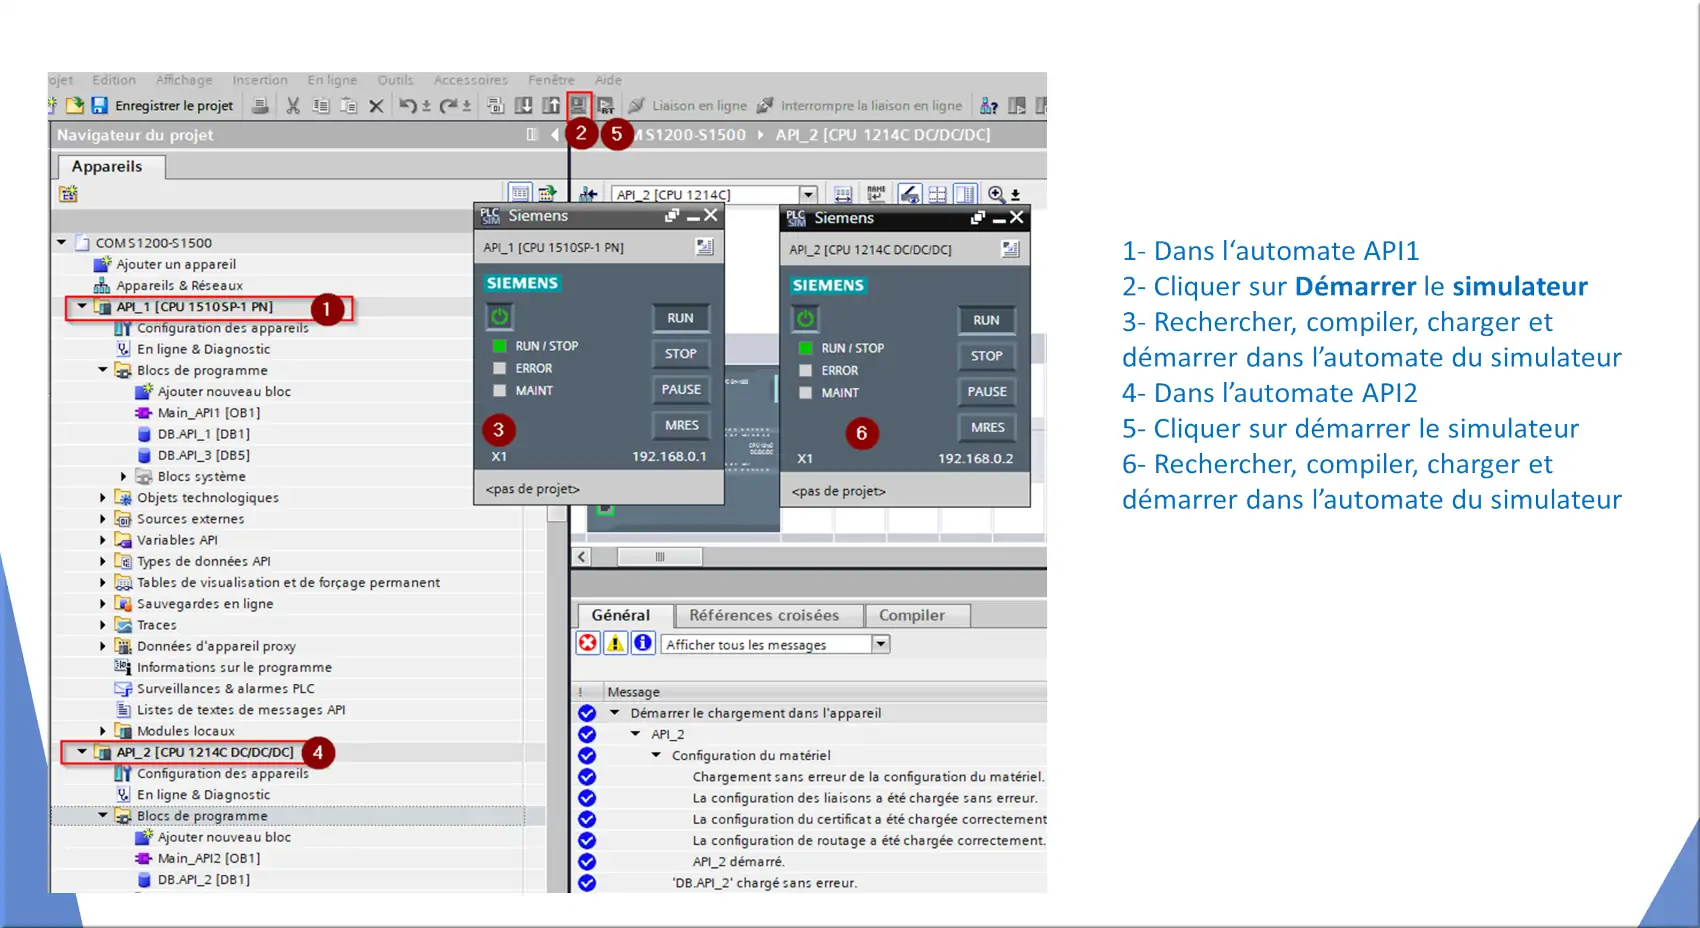Click the Start simulation toolbar icon
Viewport: 1700px width, 928px height.
[579, 105]
